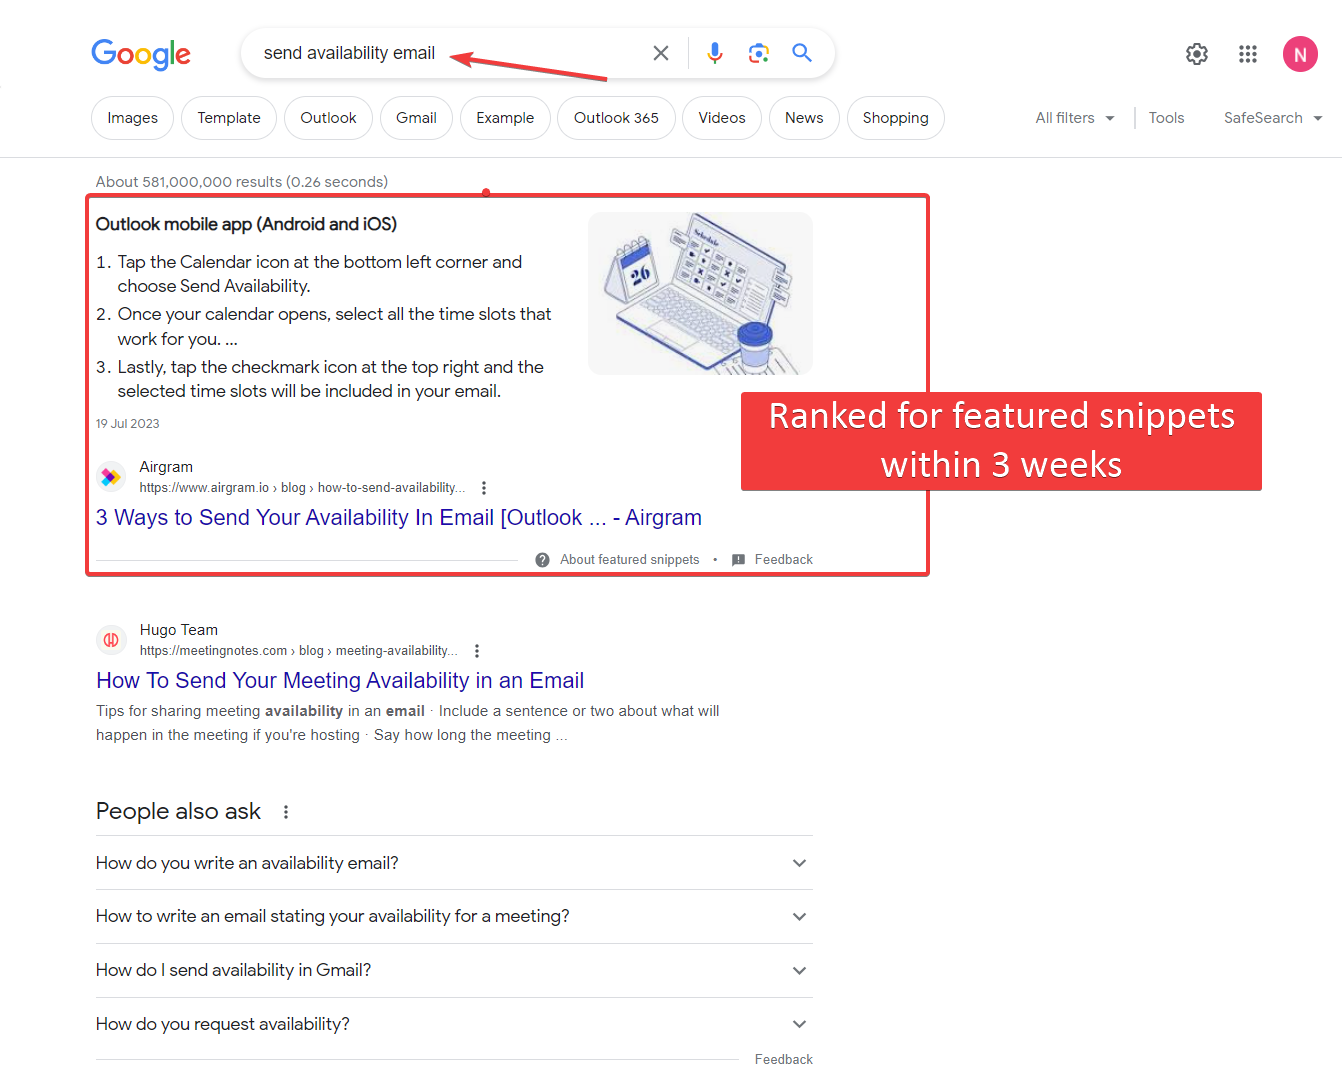The image size is (1342, 1070).
Task: Expand How to write email stating availability question
Action: tap(454, 916)
